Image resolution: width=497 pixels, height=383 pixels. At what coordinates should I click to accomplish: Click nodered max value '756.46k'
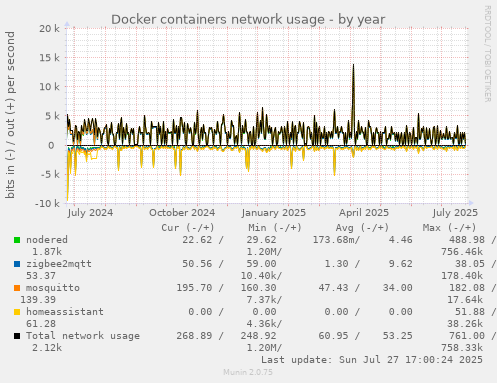[x=462, y=252]
